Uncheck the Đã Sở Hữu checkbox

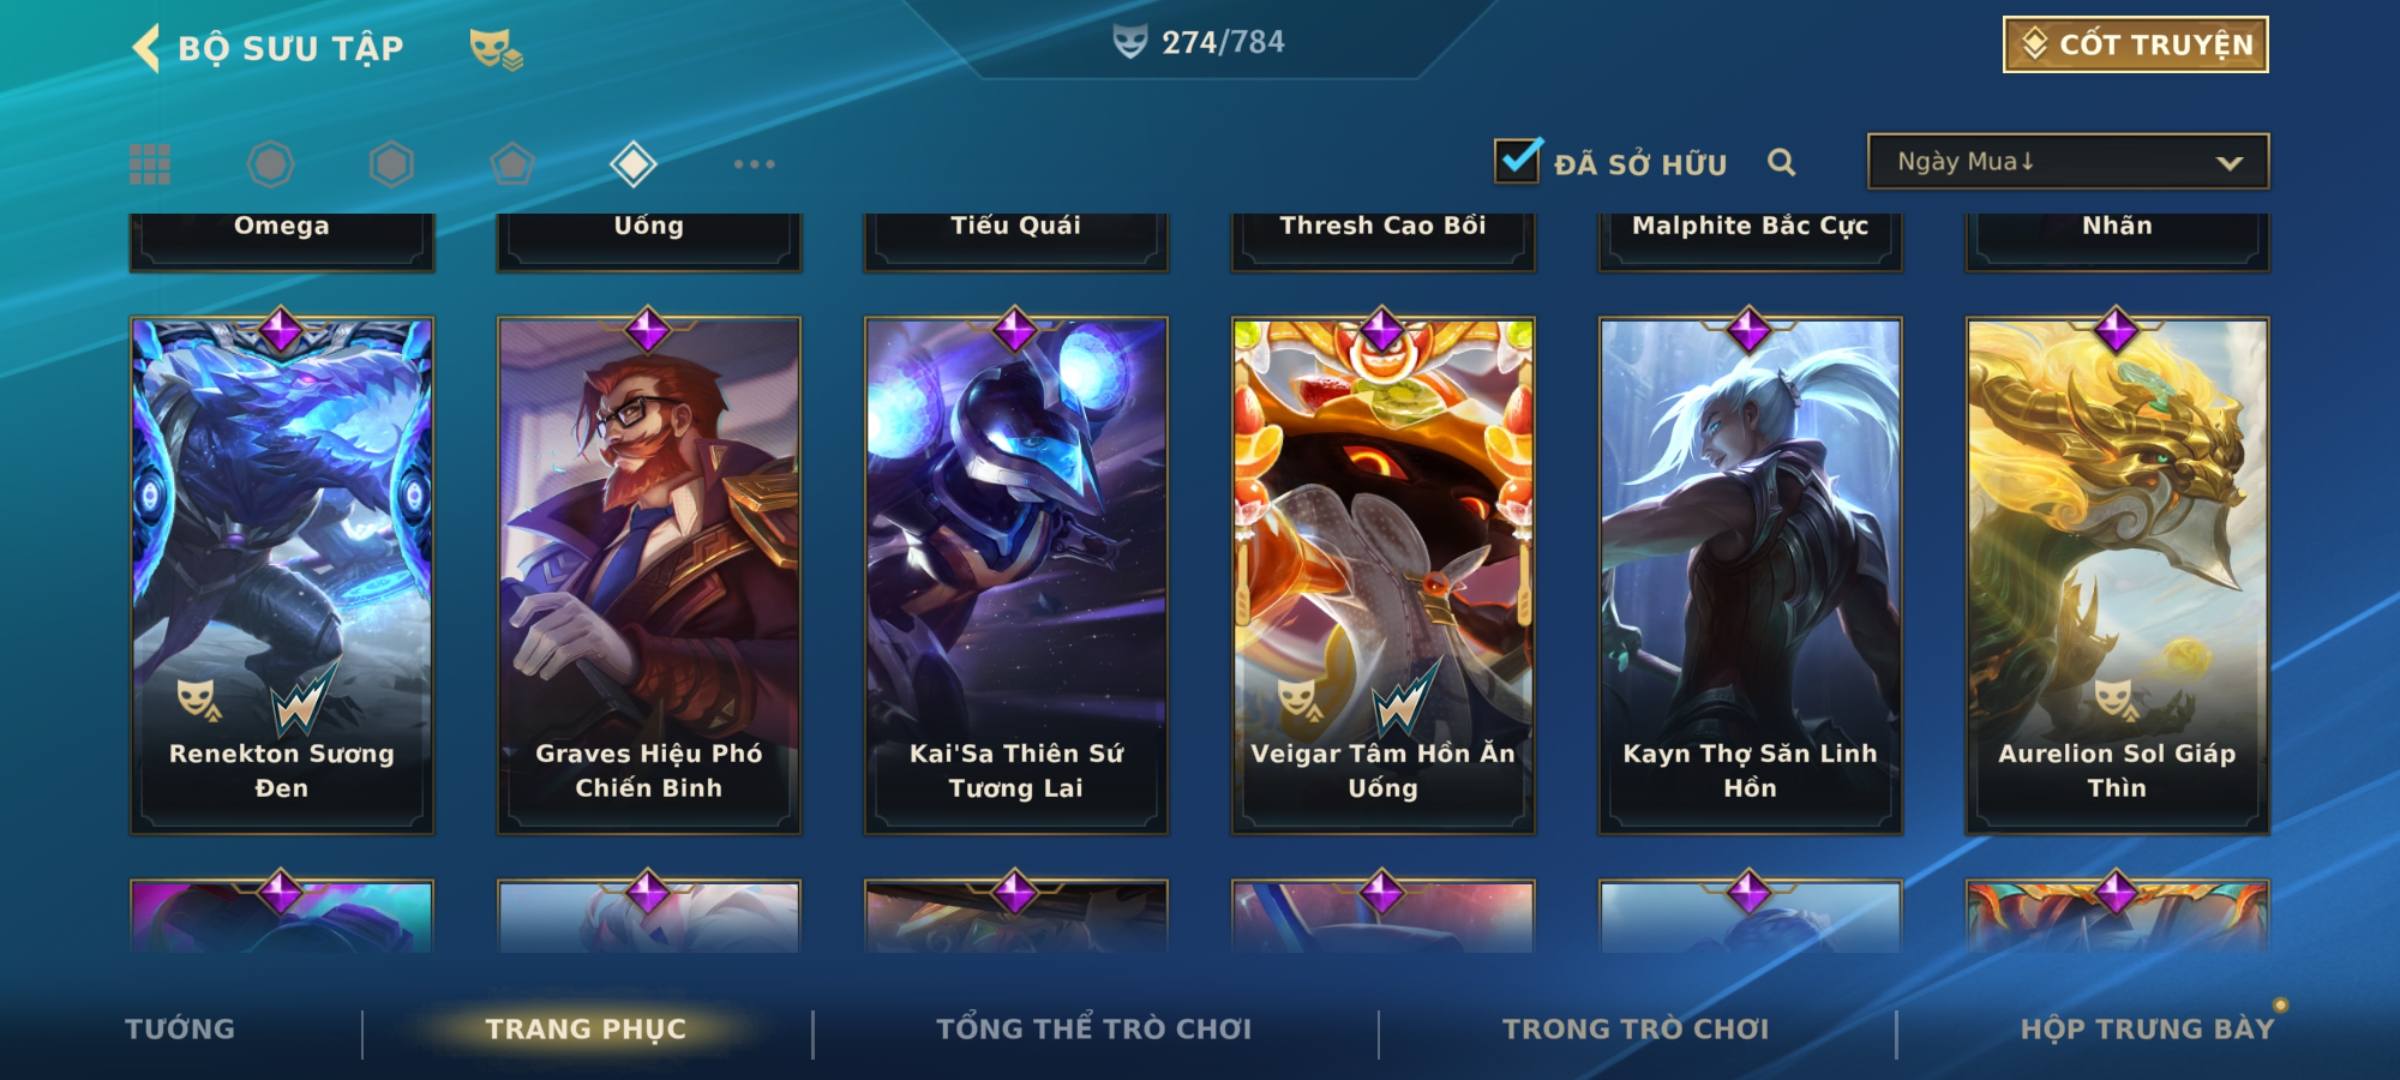[1517, 160]
